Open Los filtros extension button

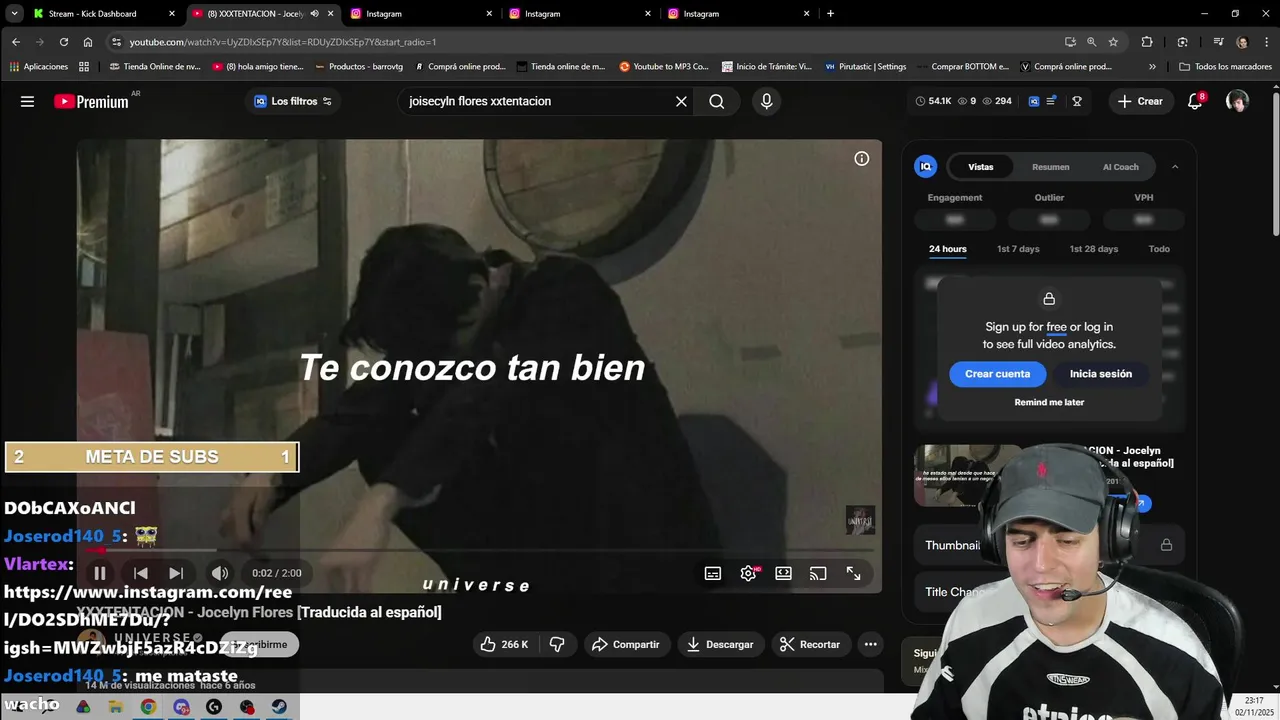pos(292,101)
